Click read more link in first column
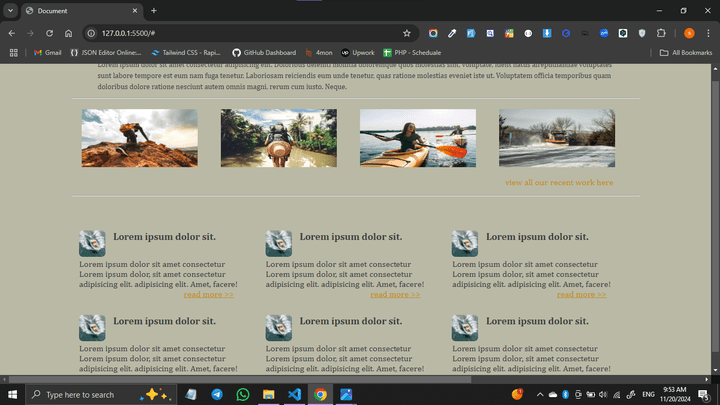The width and height of the screenshot is (720, 405). (208, 294)
